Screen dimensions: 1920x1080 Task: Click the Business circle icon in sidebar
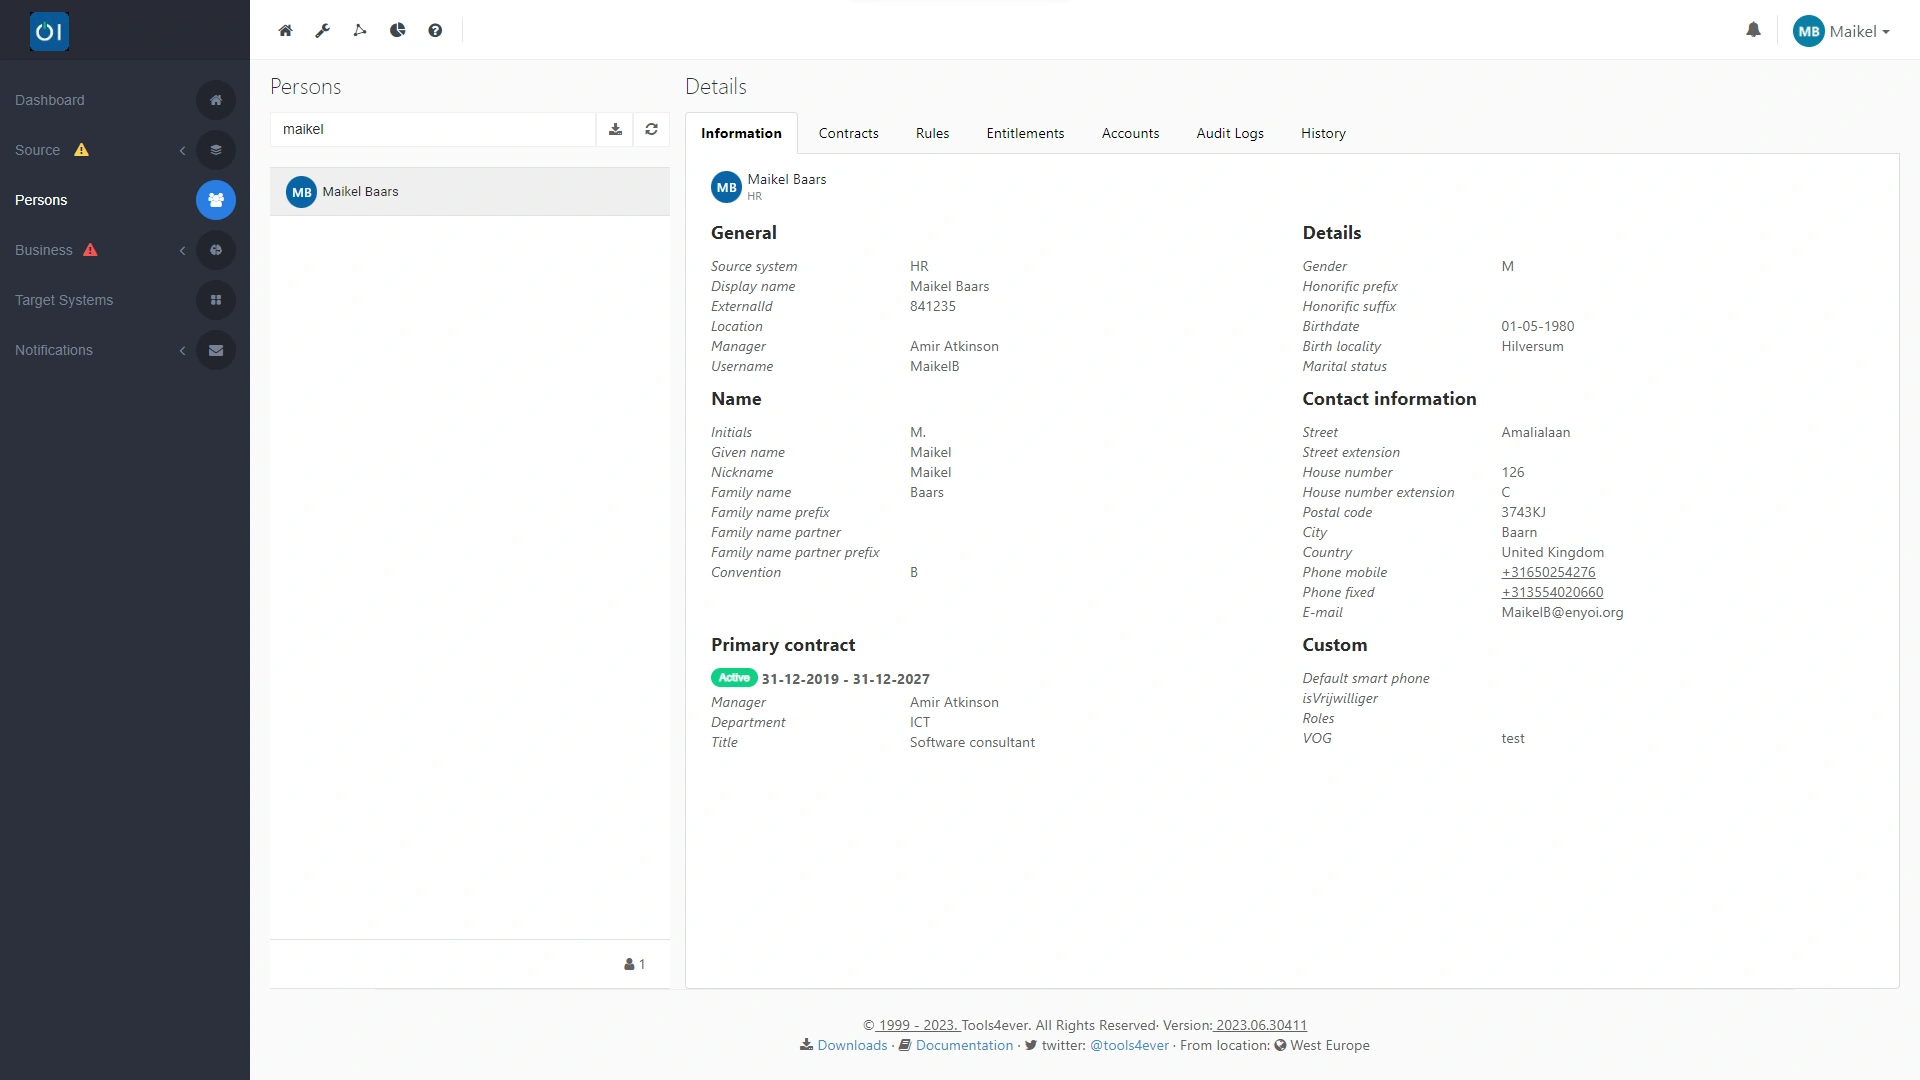click(216, 250)
